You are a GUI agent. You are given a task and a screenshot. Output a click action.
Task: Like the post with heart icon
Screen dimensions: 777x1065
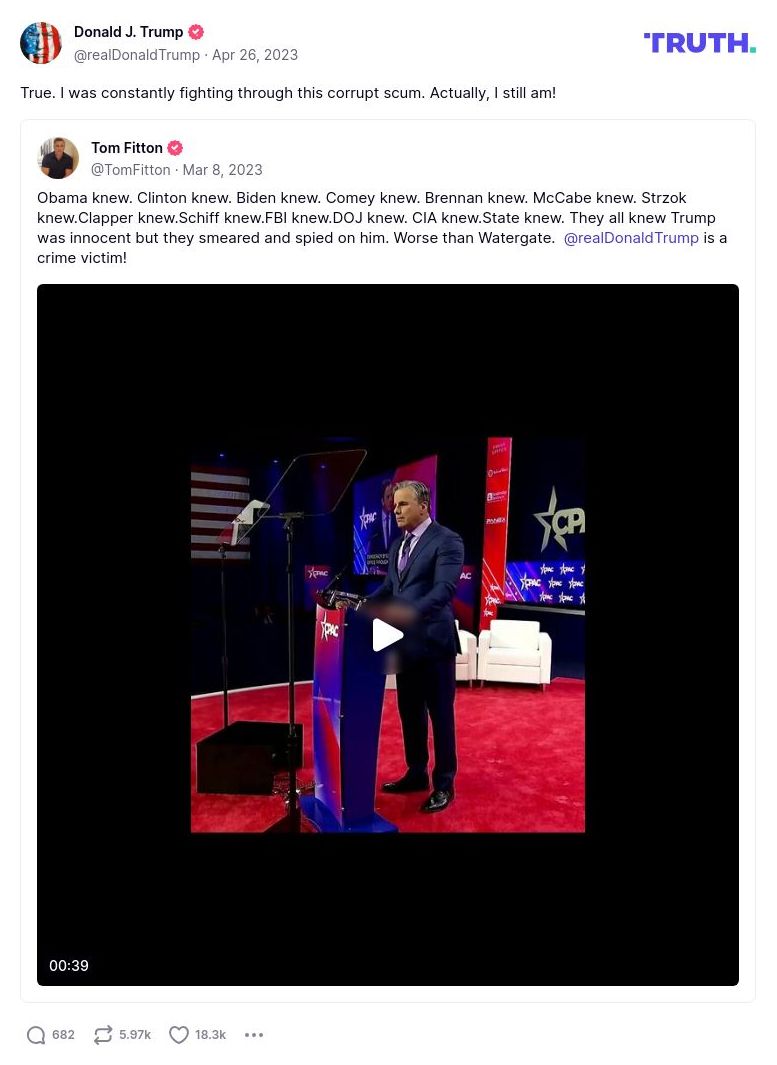click(x=178, y=1034)
